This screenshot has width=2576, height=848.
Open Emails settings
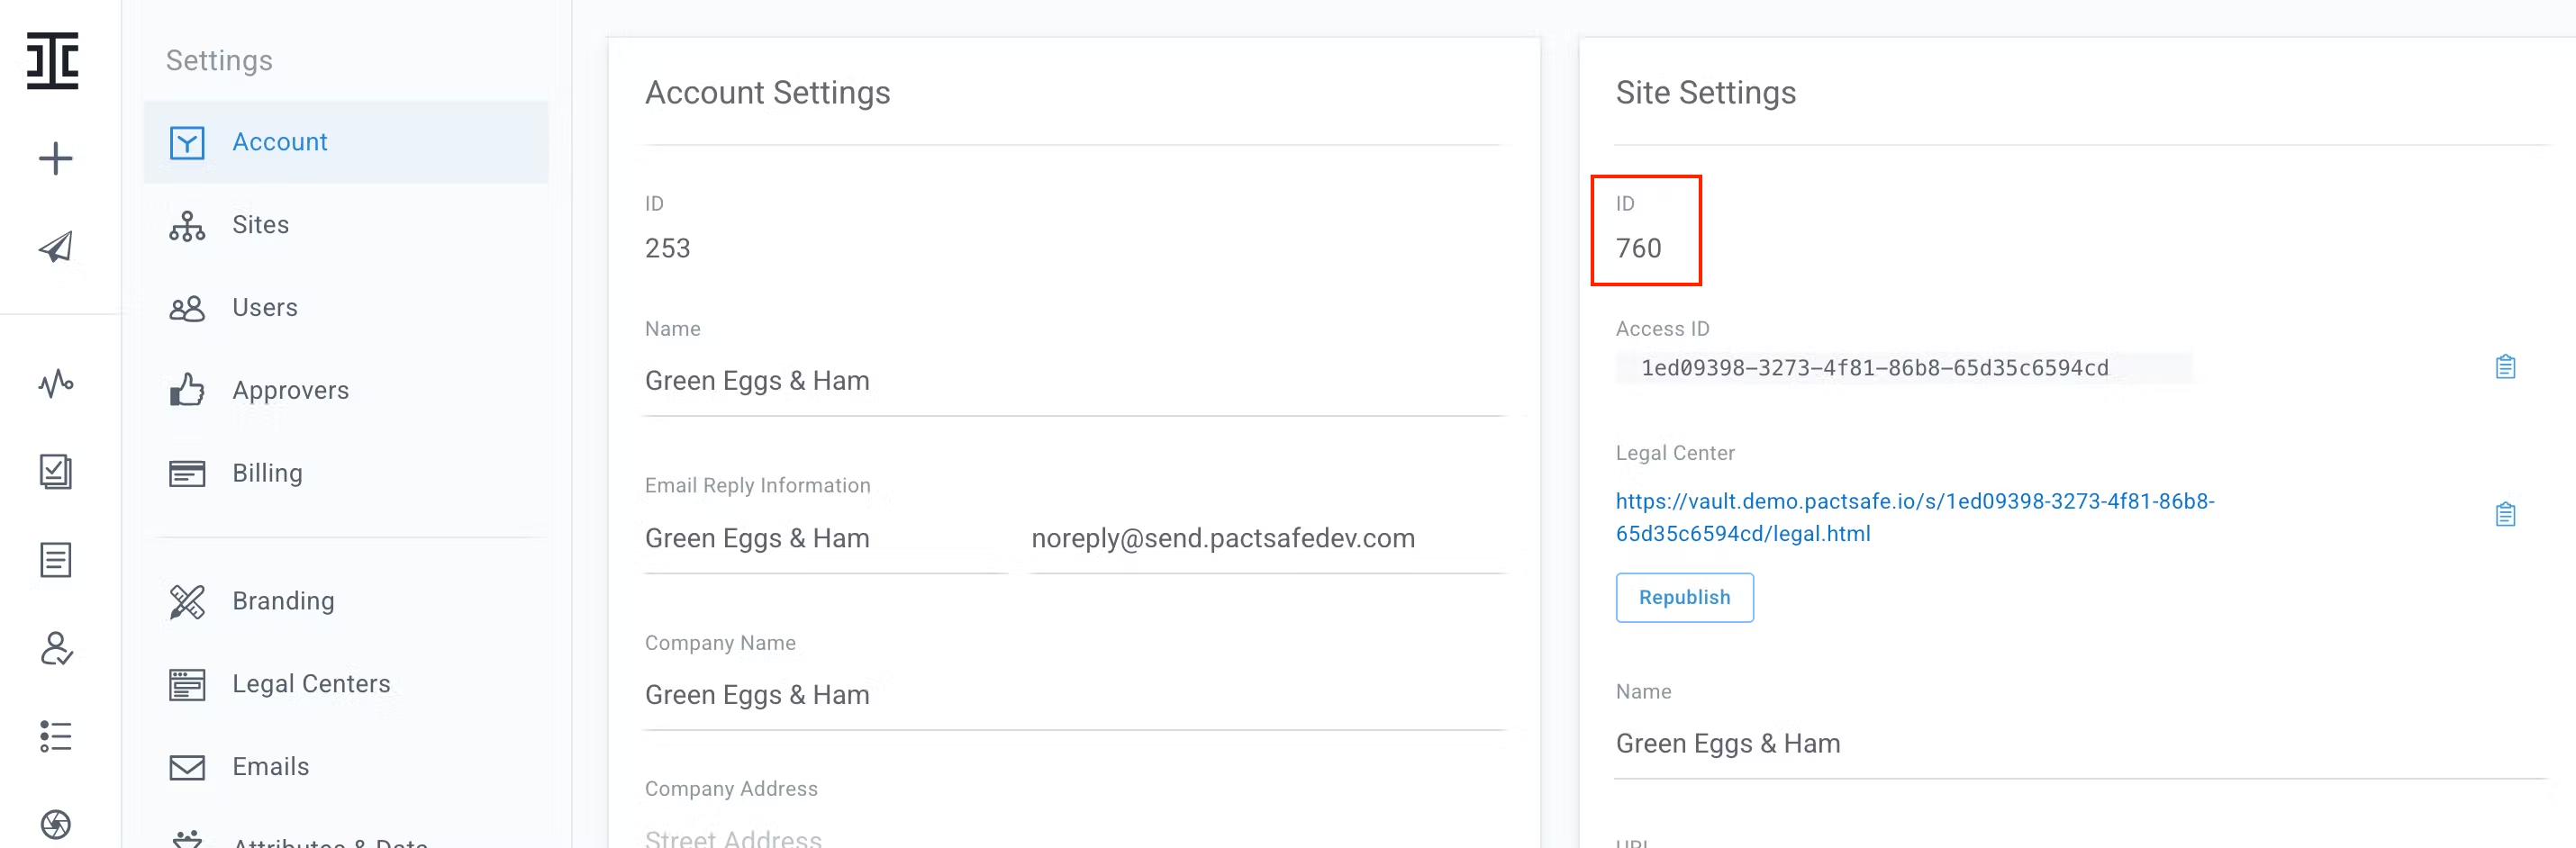[x=346, y=767]
